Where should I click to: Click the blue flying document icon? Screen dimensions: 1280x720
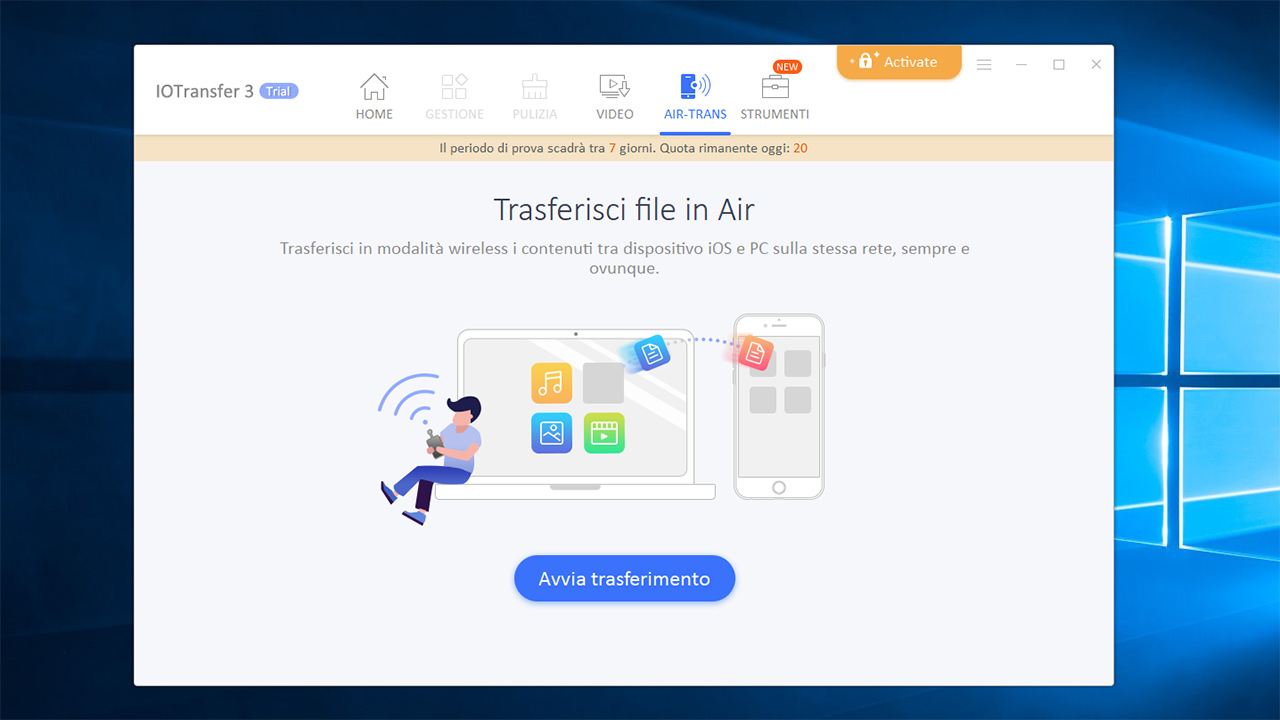tap(652, 353)
